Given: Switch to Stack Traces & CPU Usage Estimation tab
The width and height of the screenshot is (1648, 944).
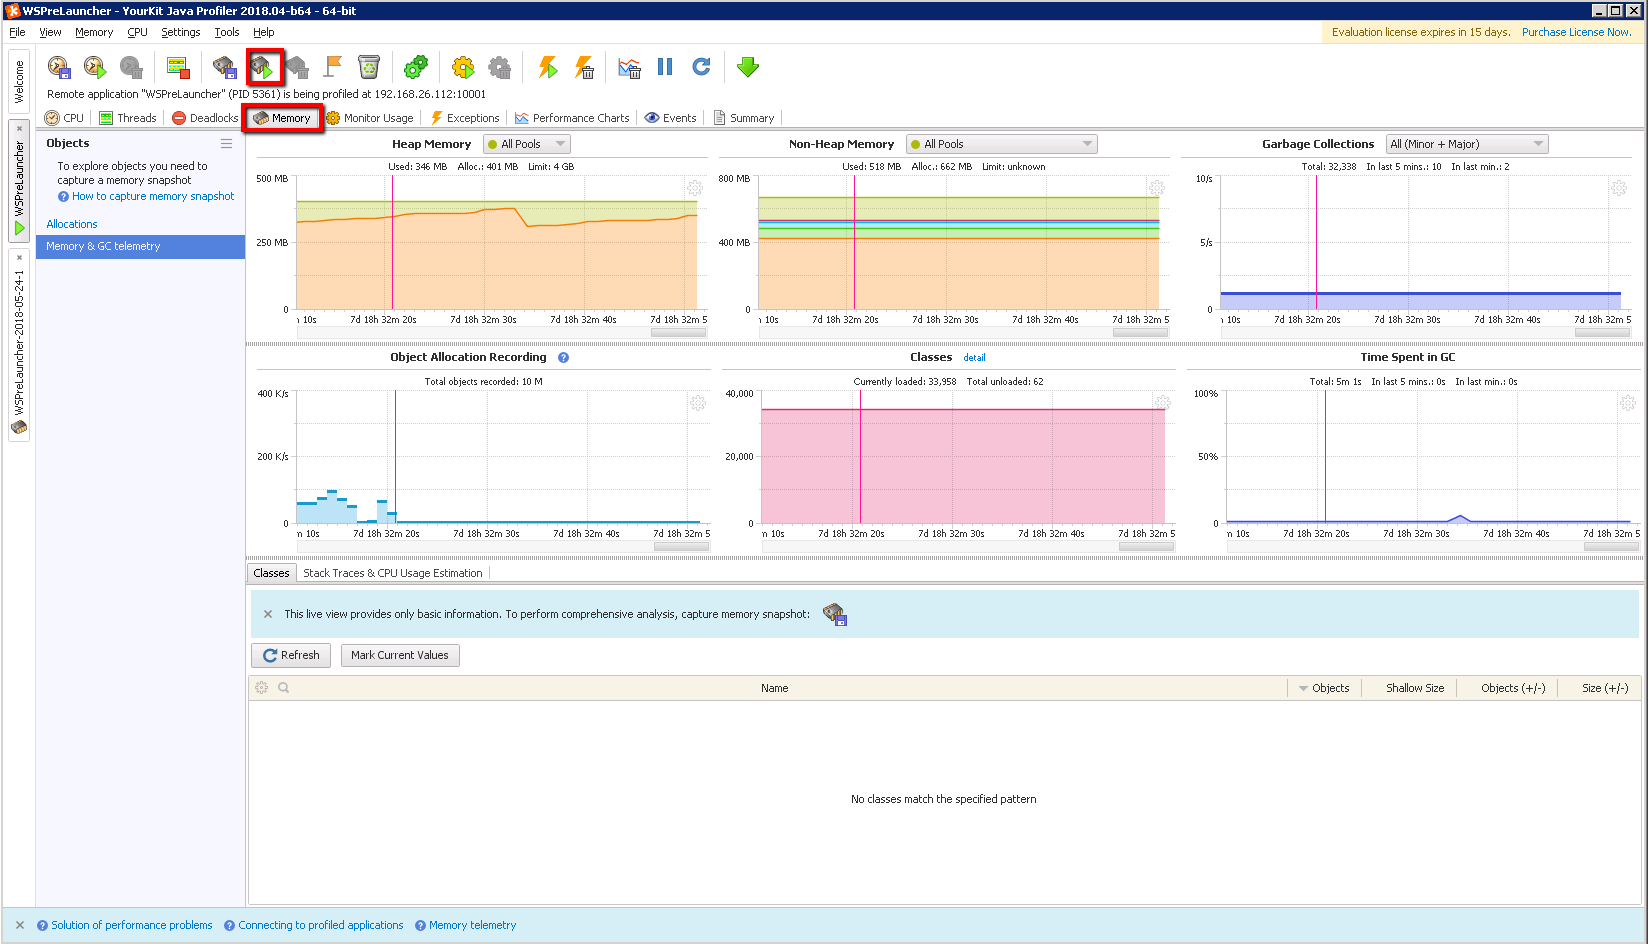Looking at the screenshot, I should point(392,573).
